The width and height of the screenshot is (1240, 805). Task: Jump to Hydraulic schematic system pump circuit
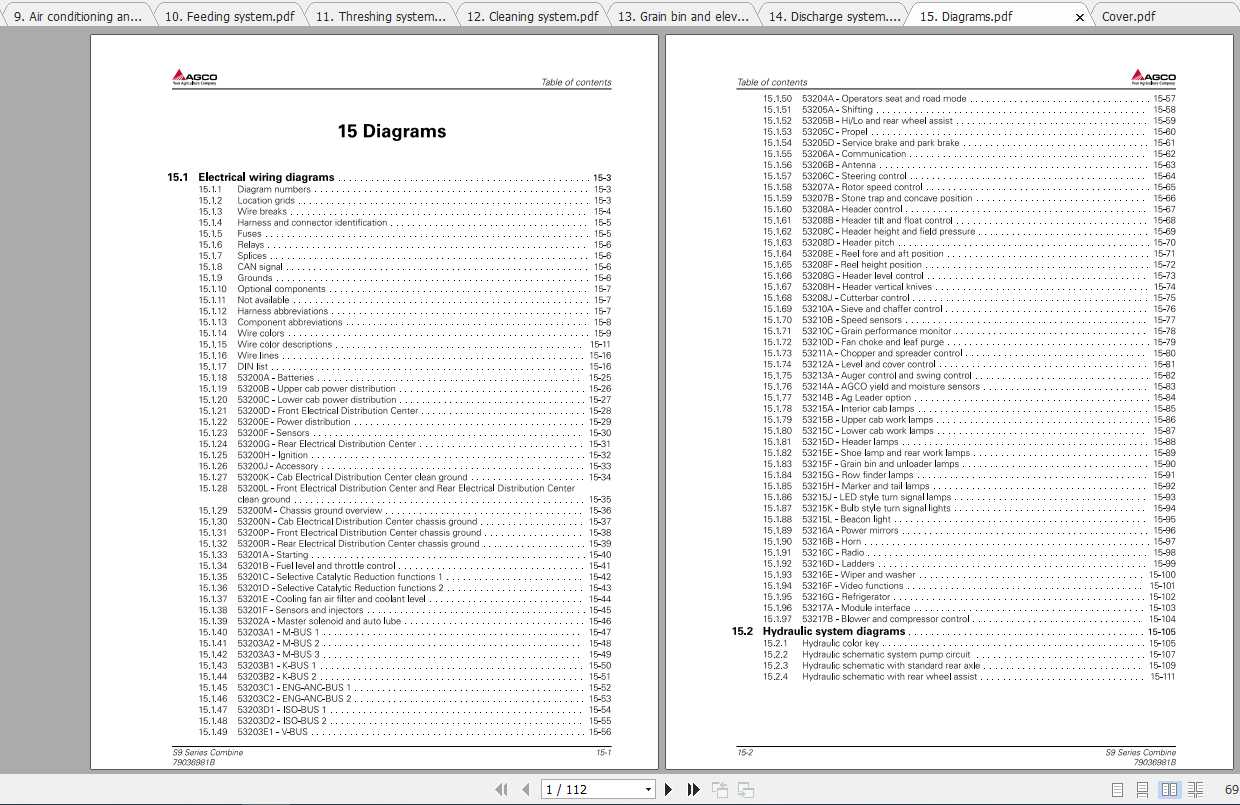pyautogui.click(x=886, y=655)
